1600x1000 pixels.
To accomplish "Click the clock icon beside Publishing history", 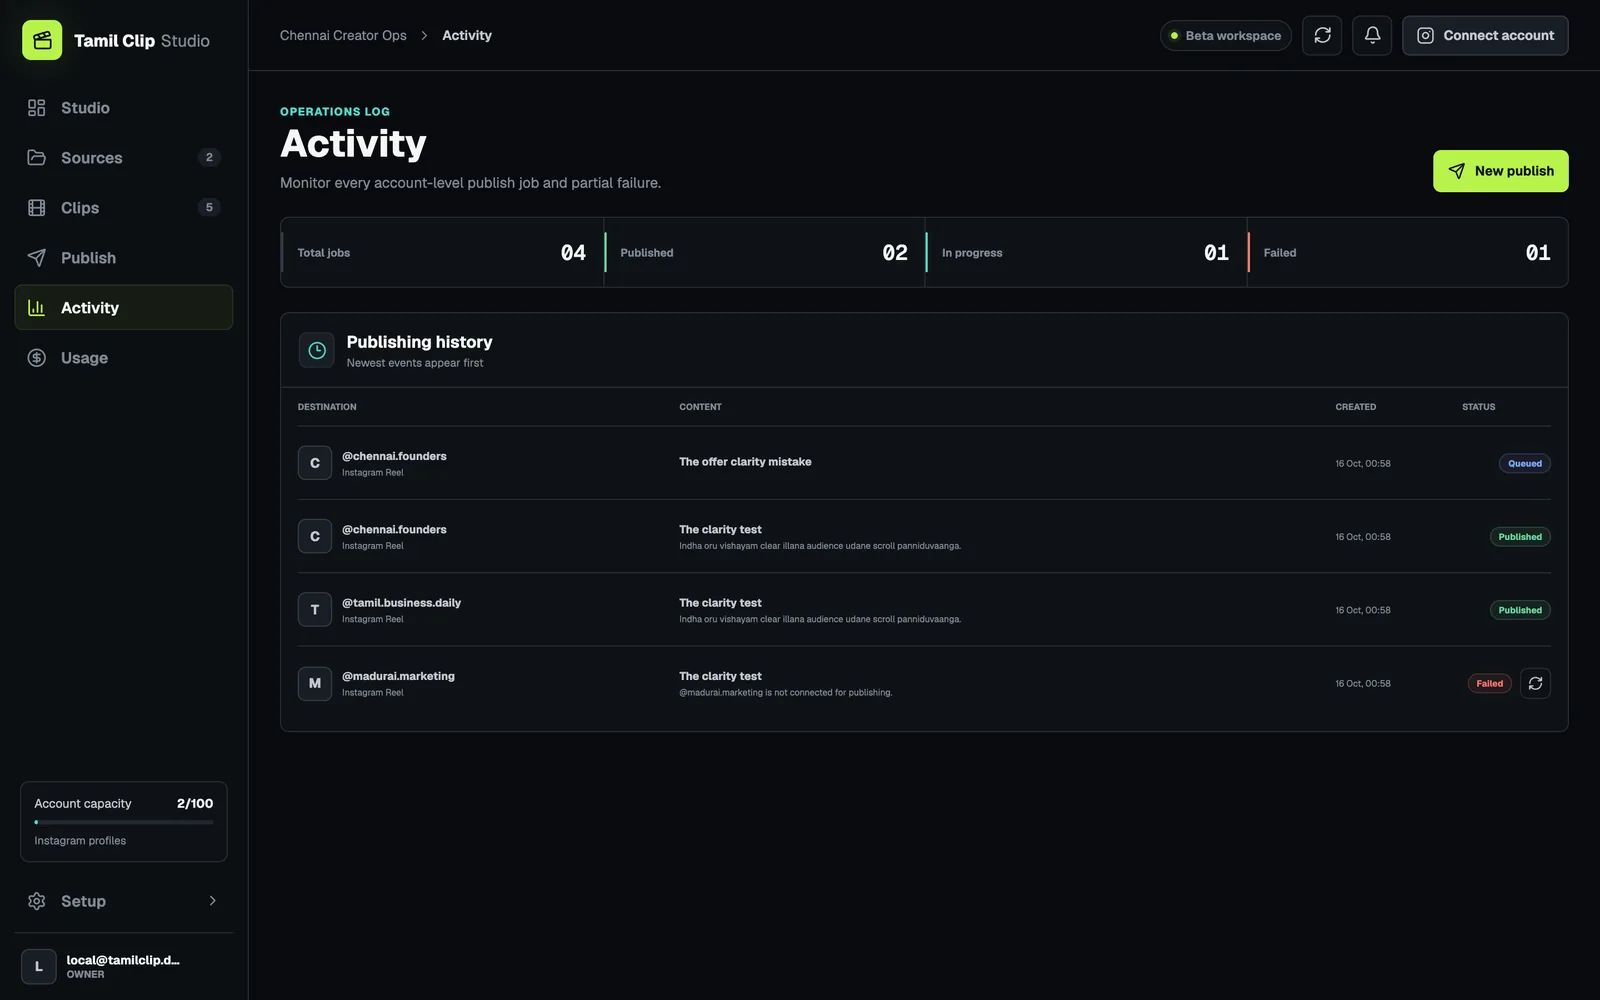I will [317, 350].
